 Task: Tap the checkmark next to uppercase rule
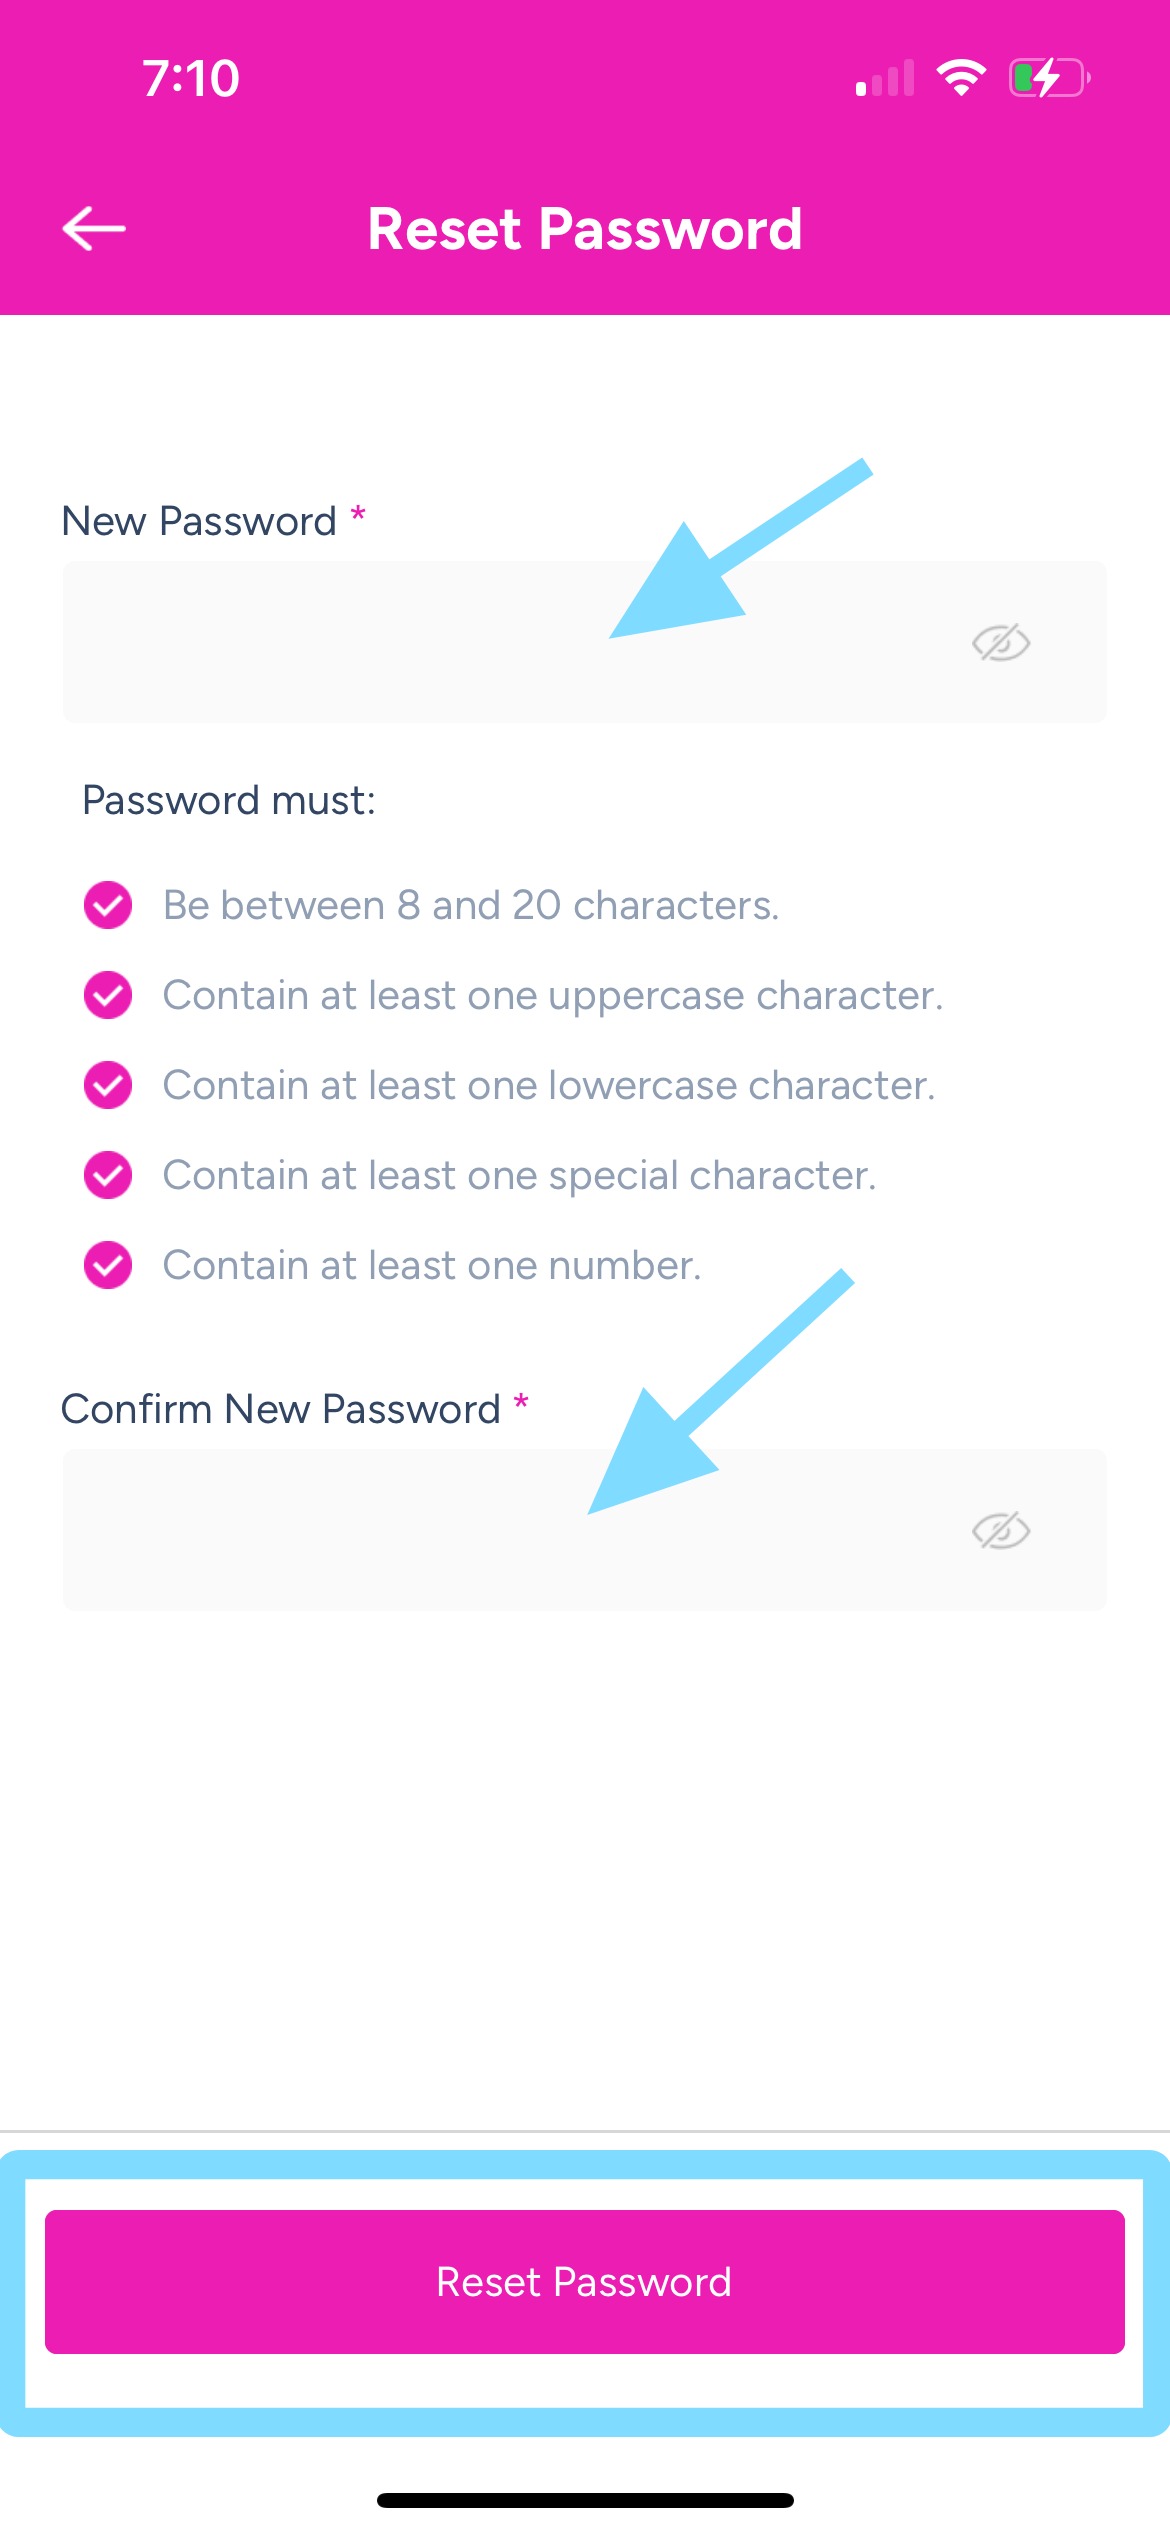tap(108, 996)
